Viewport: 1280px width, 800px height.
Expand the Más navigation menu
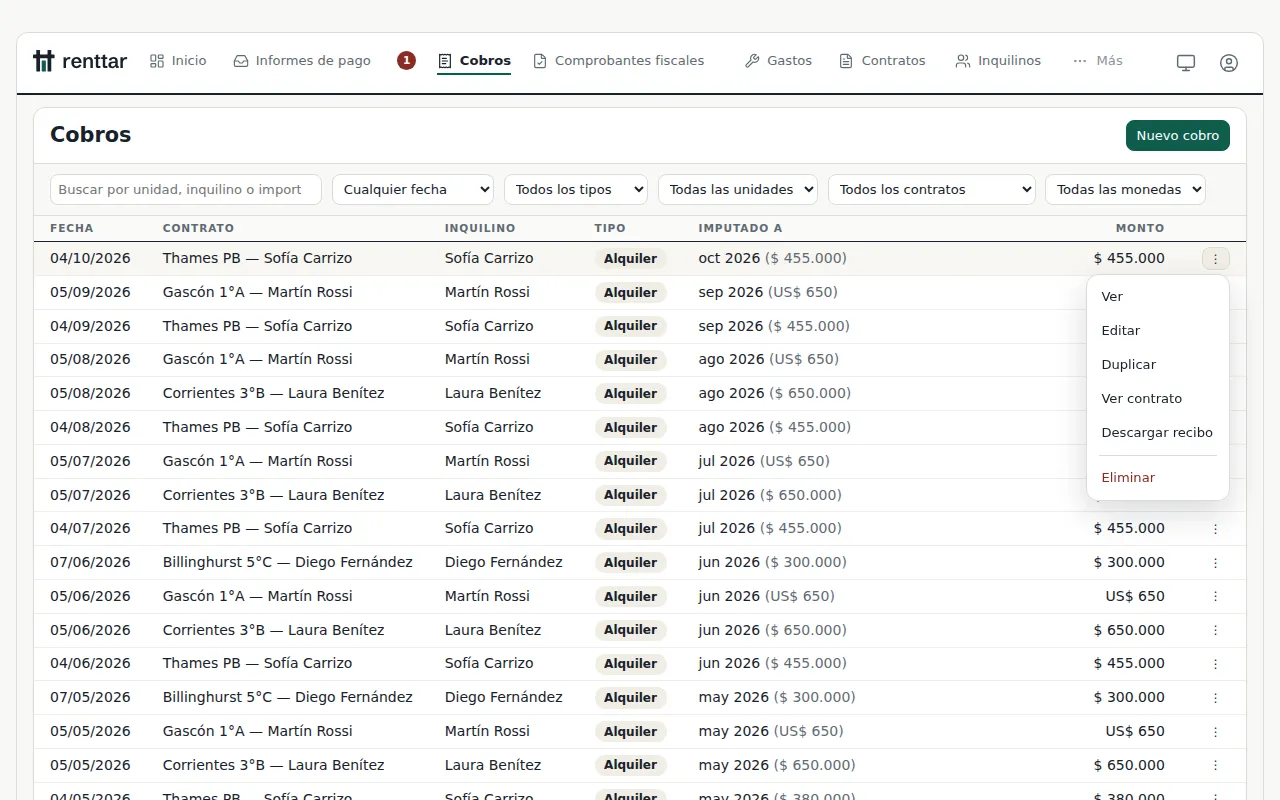click(1097, 61)
